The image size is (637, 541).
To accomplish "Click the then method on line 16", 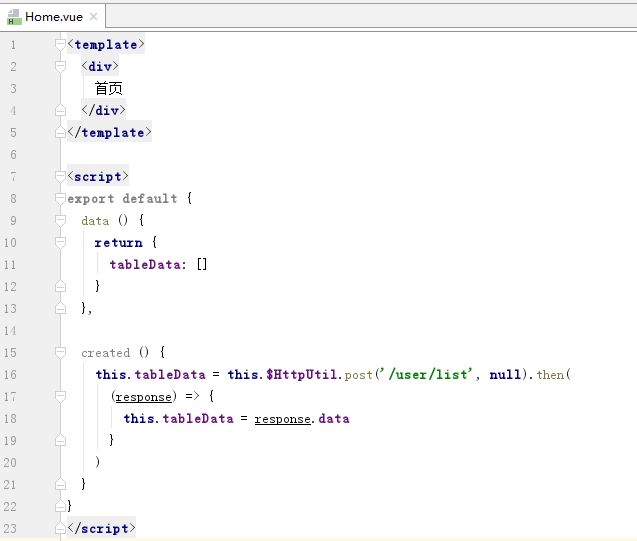I will click(550, 374).
